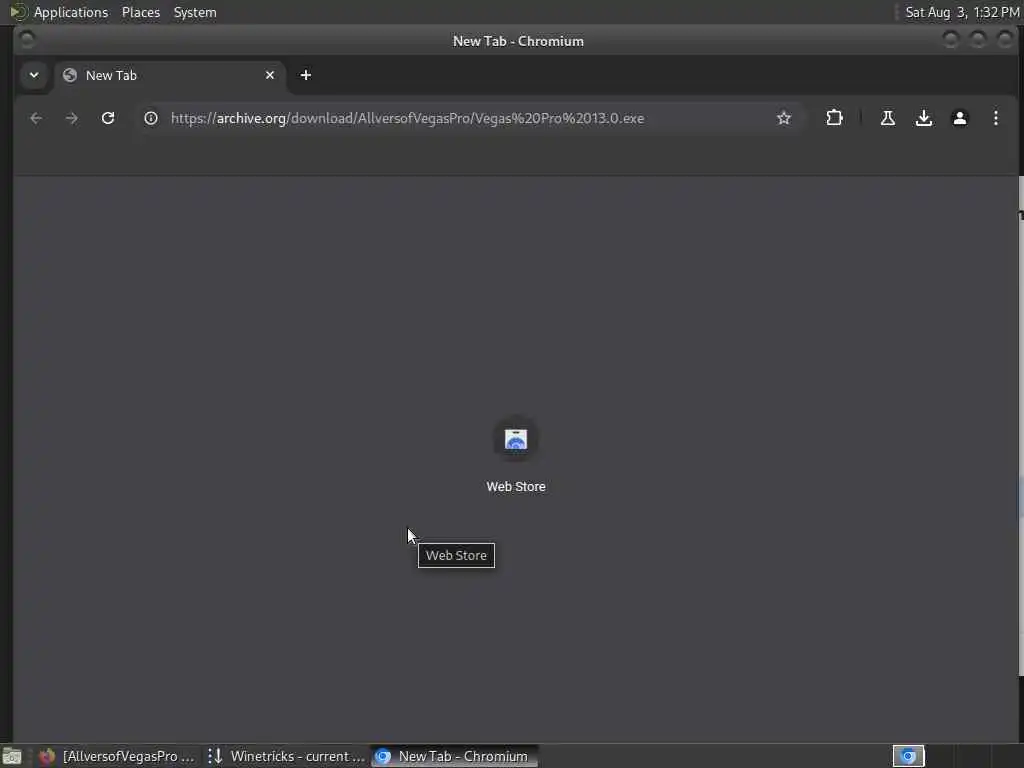Close the New Tab tab
Image resolution: width=1024 pixels, height=768 pixels.
tap(270, 75)
